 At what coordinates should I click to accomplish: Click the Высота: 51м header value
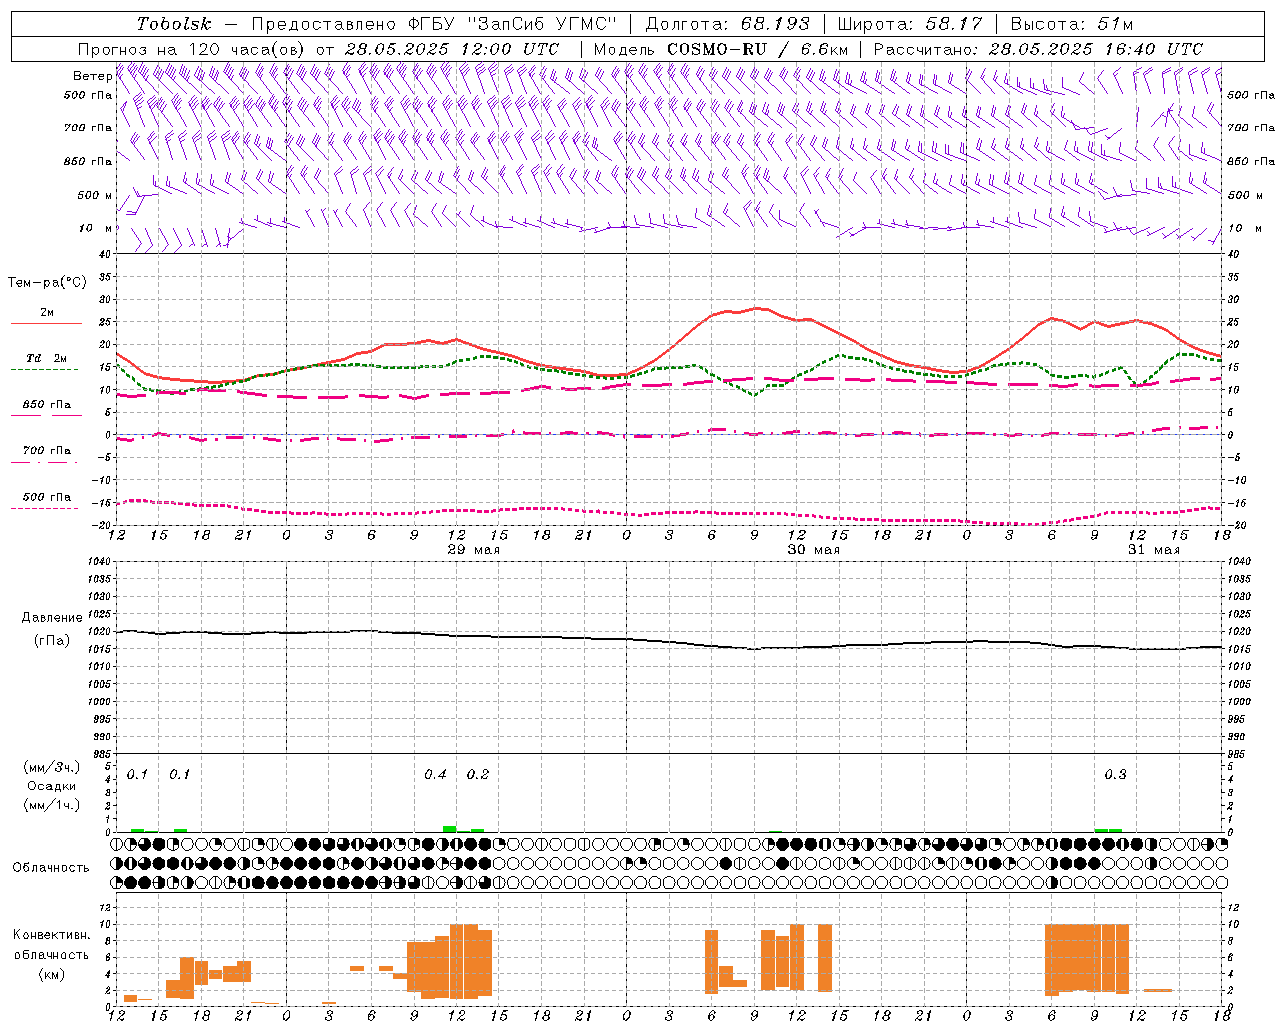(1072, 24)
